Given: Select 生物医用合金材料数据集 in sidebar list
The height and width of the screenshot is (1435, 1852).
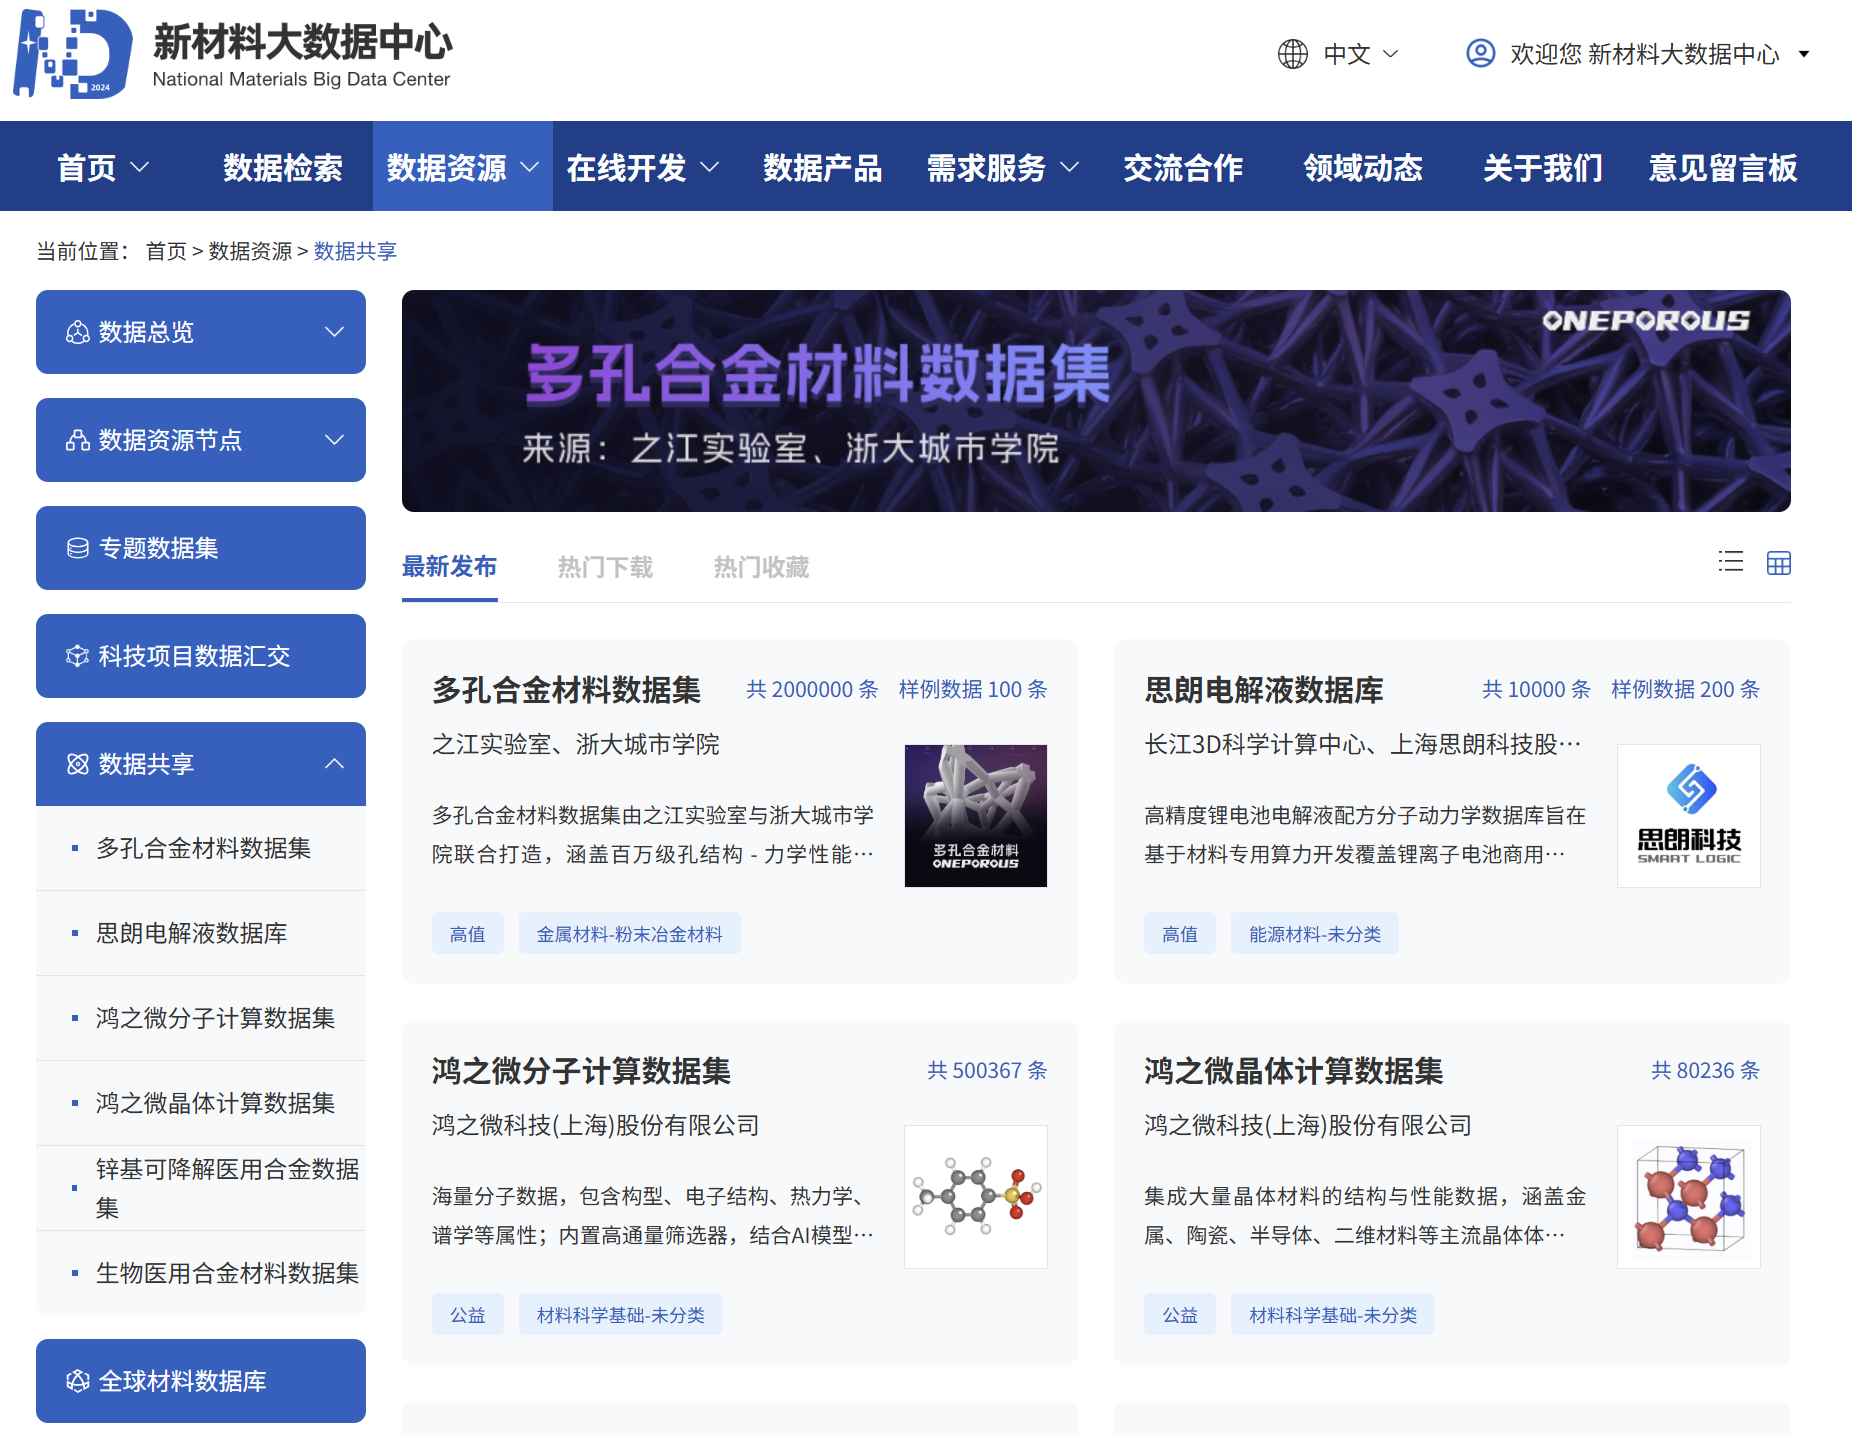Looking at the screenshot, I should (227, 1273).
